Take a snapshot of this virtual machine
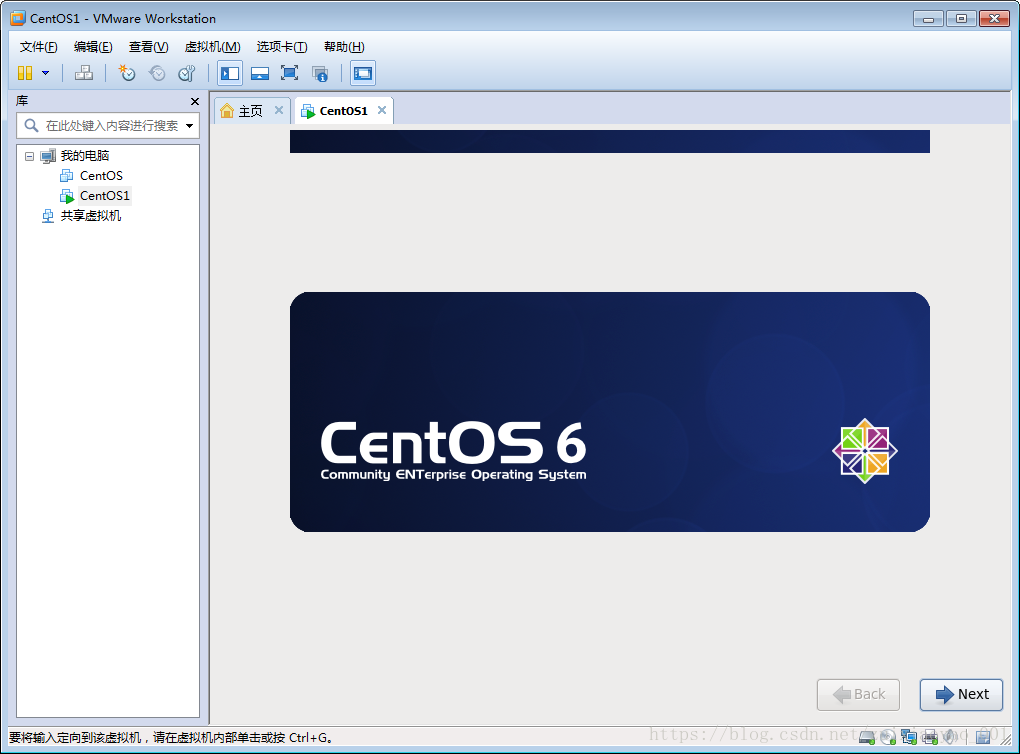 tap(127, 73)
